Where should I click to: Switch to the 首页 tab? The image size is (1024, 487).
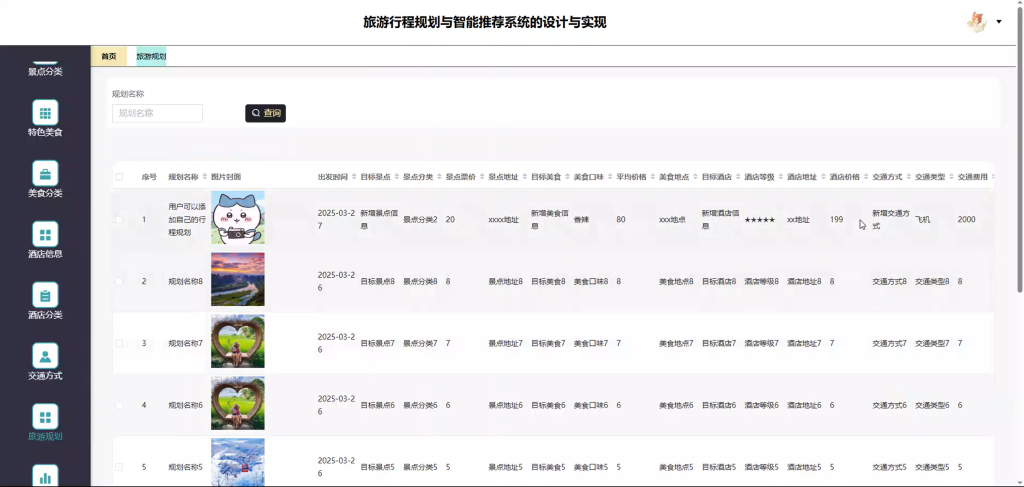(x=108, y=57)
